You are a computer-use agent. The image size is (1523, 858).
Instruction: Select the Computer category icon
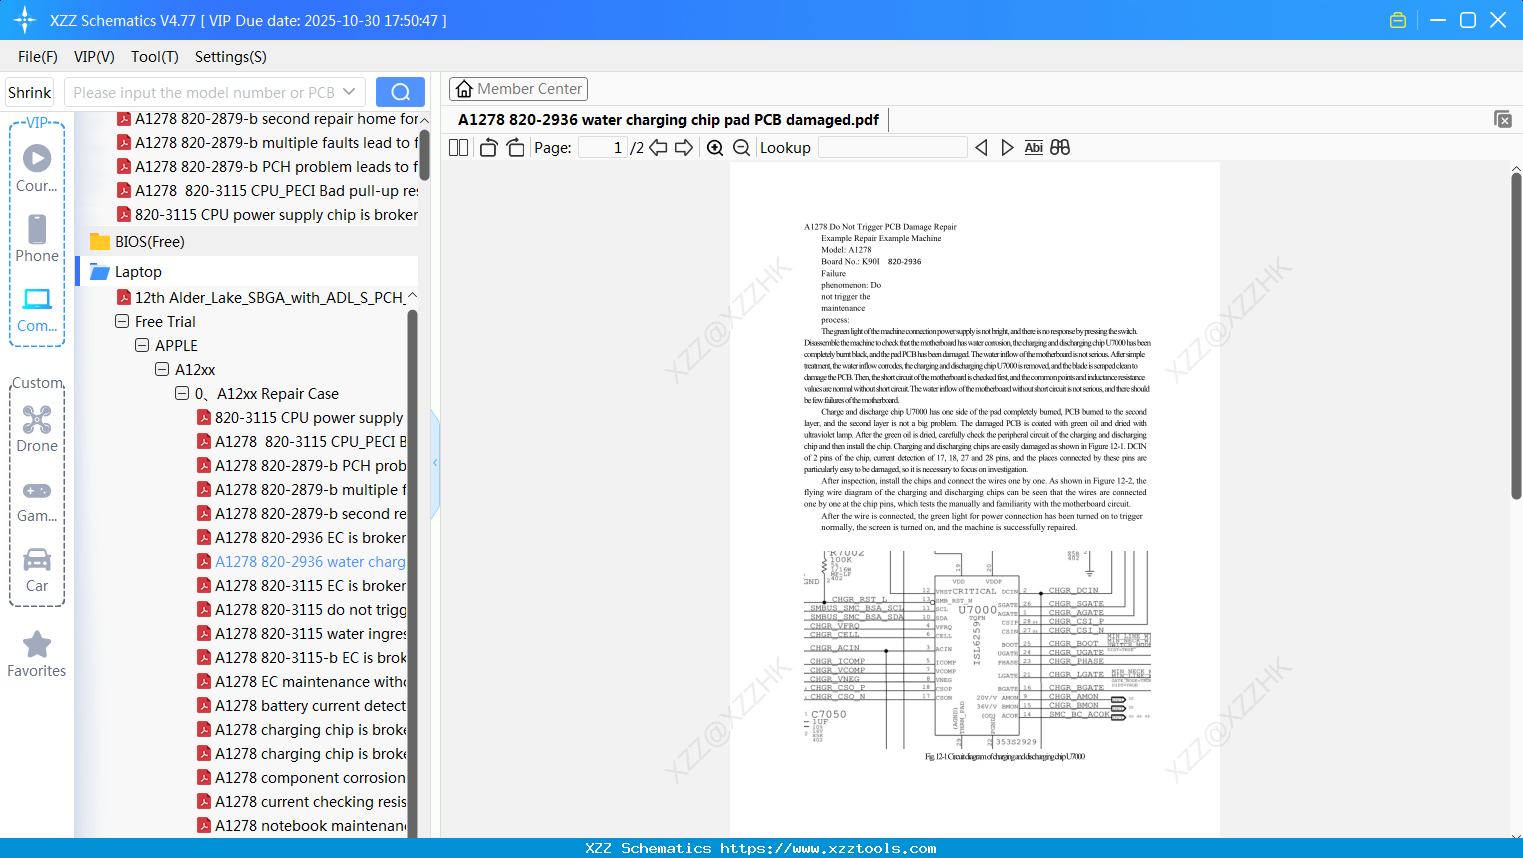coord(37,309)
